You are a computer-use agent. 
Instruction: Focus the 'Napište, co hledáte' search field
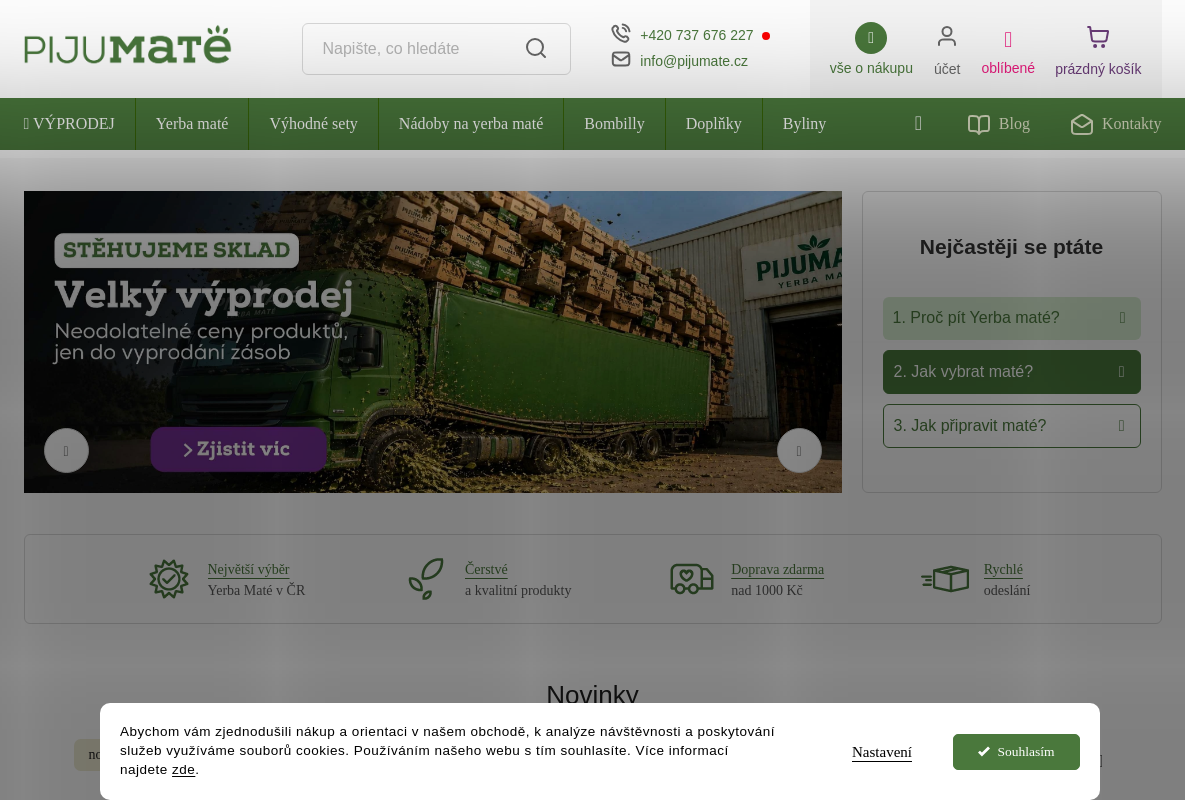pos(436,49)
